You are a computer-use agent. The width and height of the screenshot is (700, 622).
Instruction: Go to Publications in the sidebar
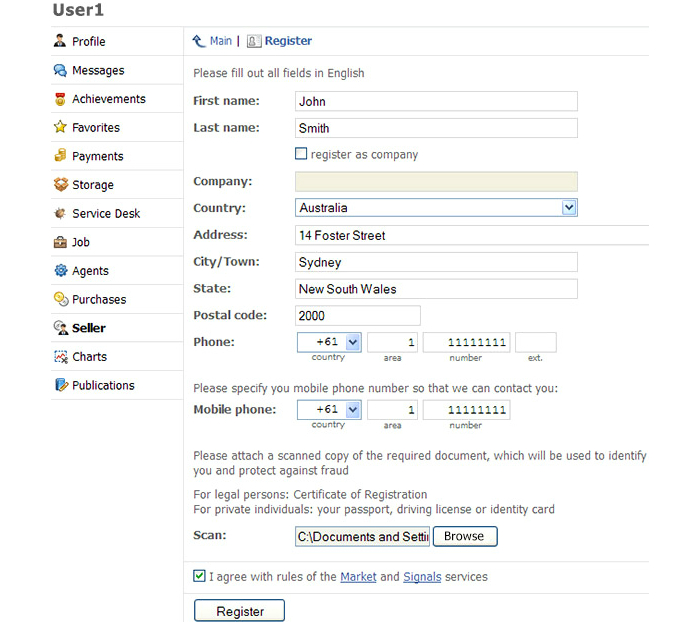103,385
